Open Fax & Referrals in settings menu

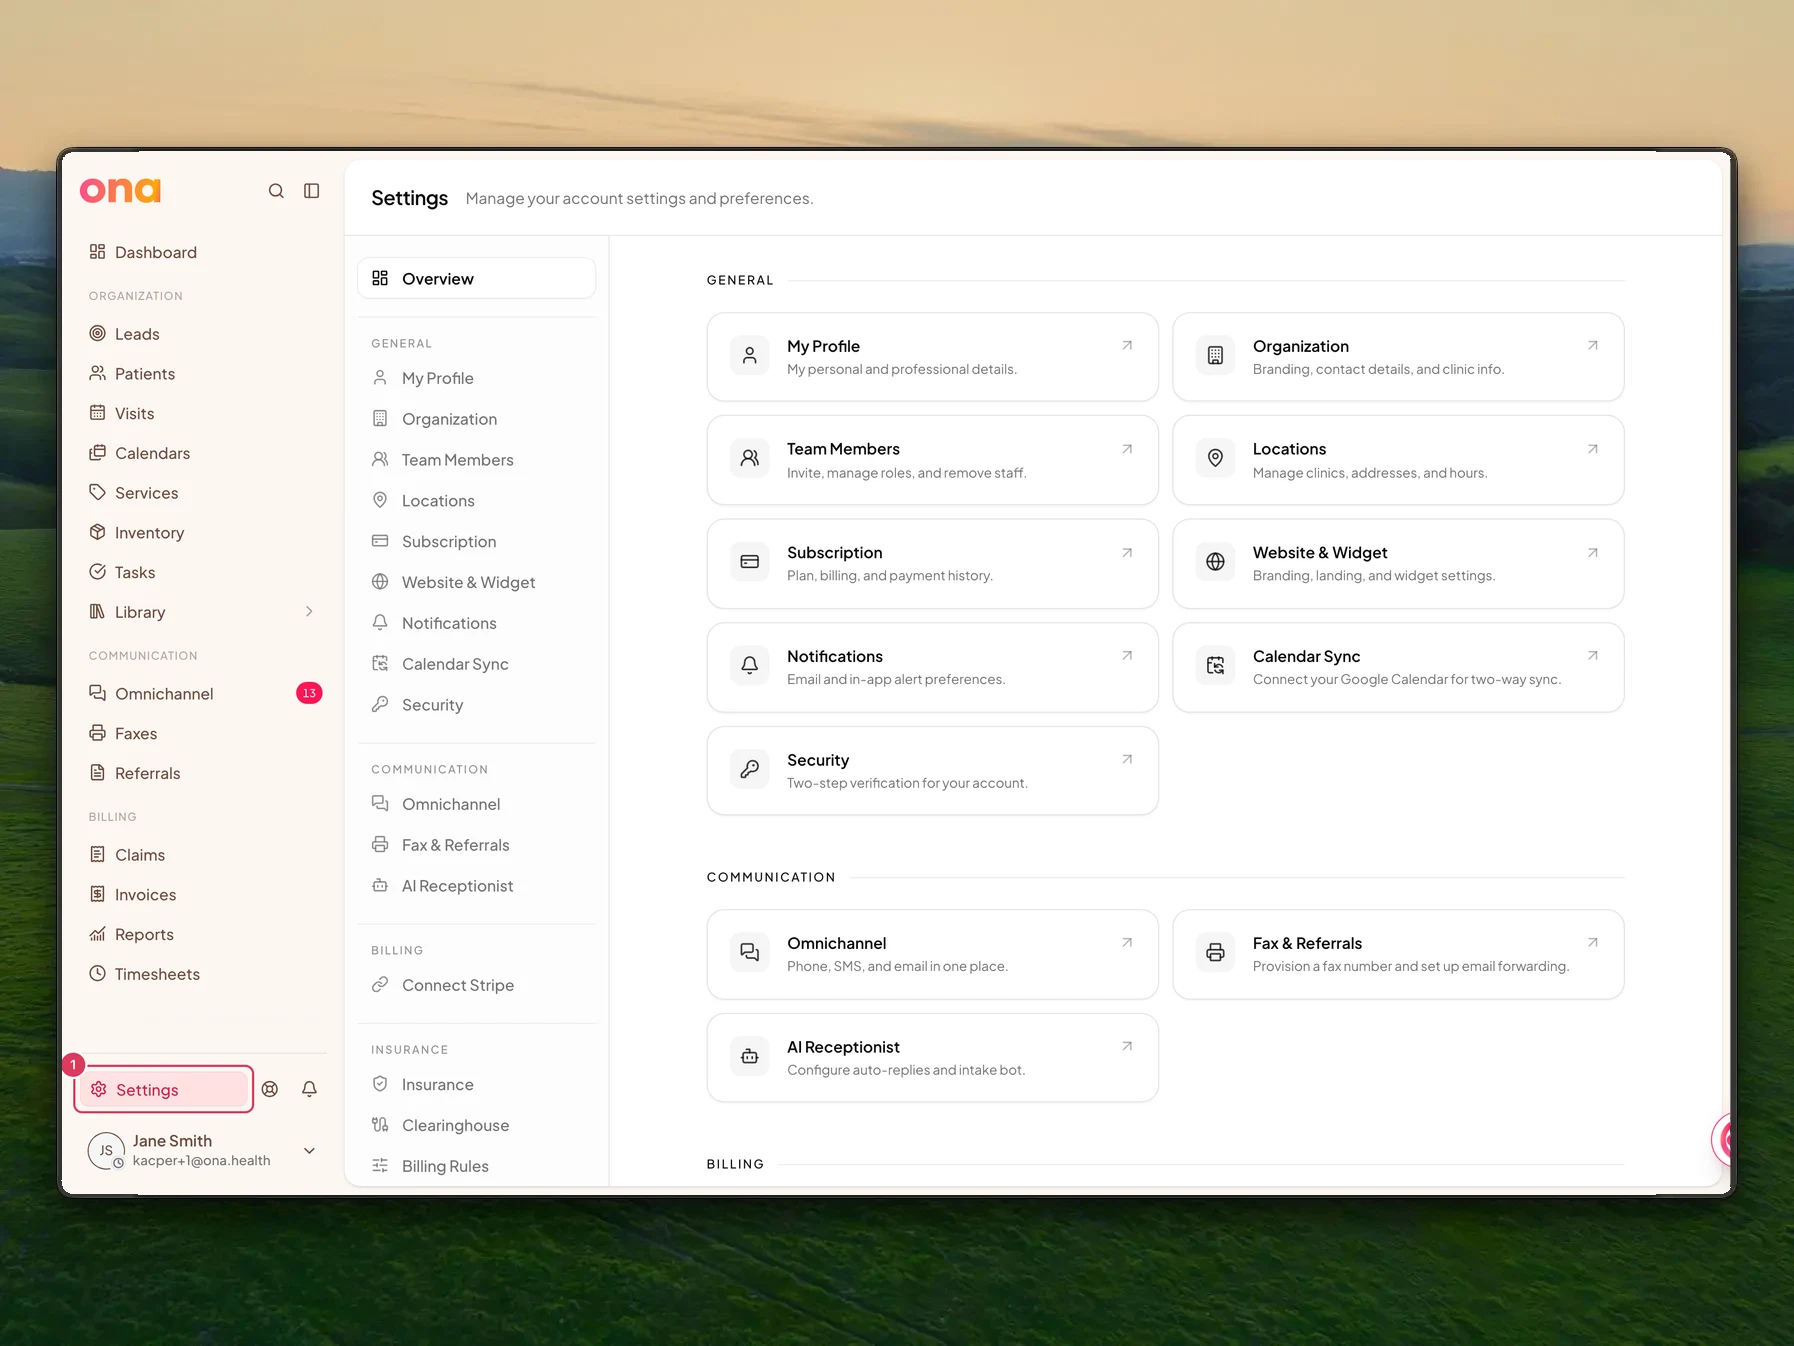477,845
